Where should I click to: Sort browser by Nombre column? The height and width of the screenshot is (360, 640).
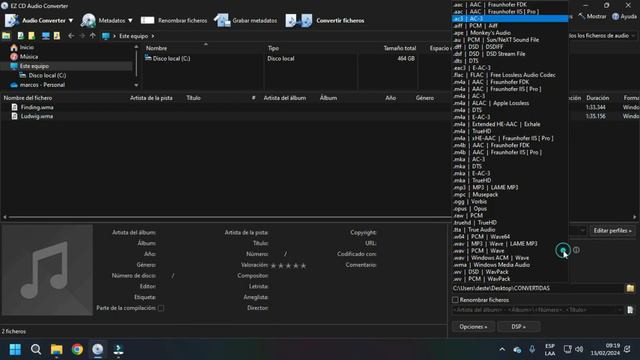pos(156,48)
